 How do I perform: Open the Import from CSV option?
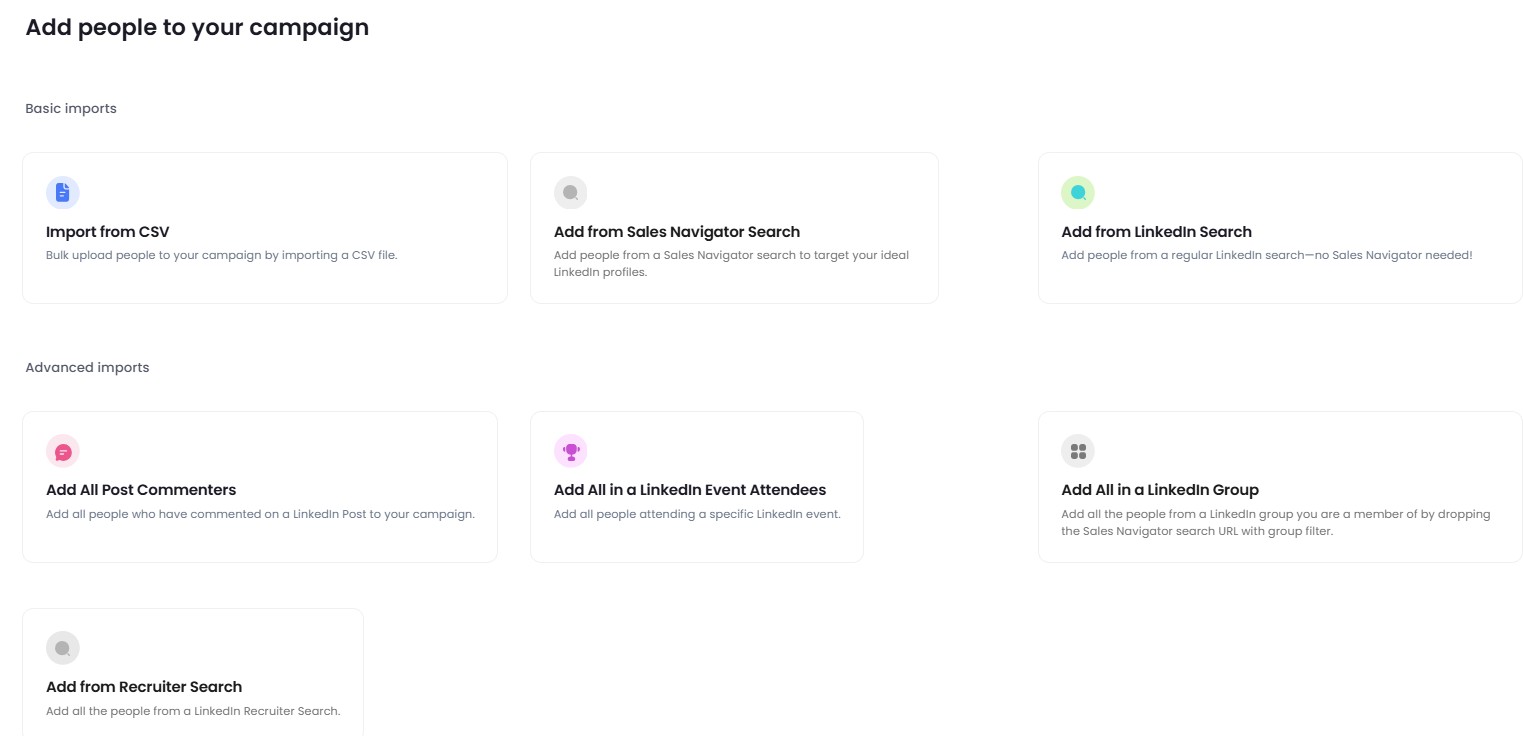pyautogui.click(x=107, y=231)
